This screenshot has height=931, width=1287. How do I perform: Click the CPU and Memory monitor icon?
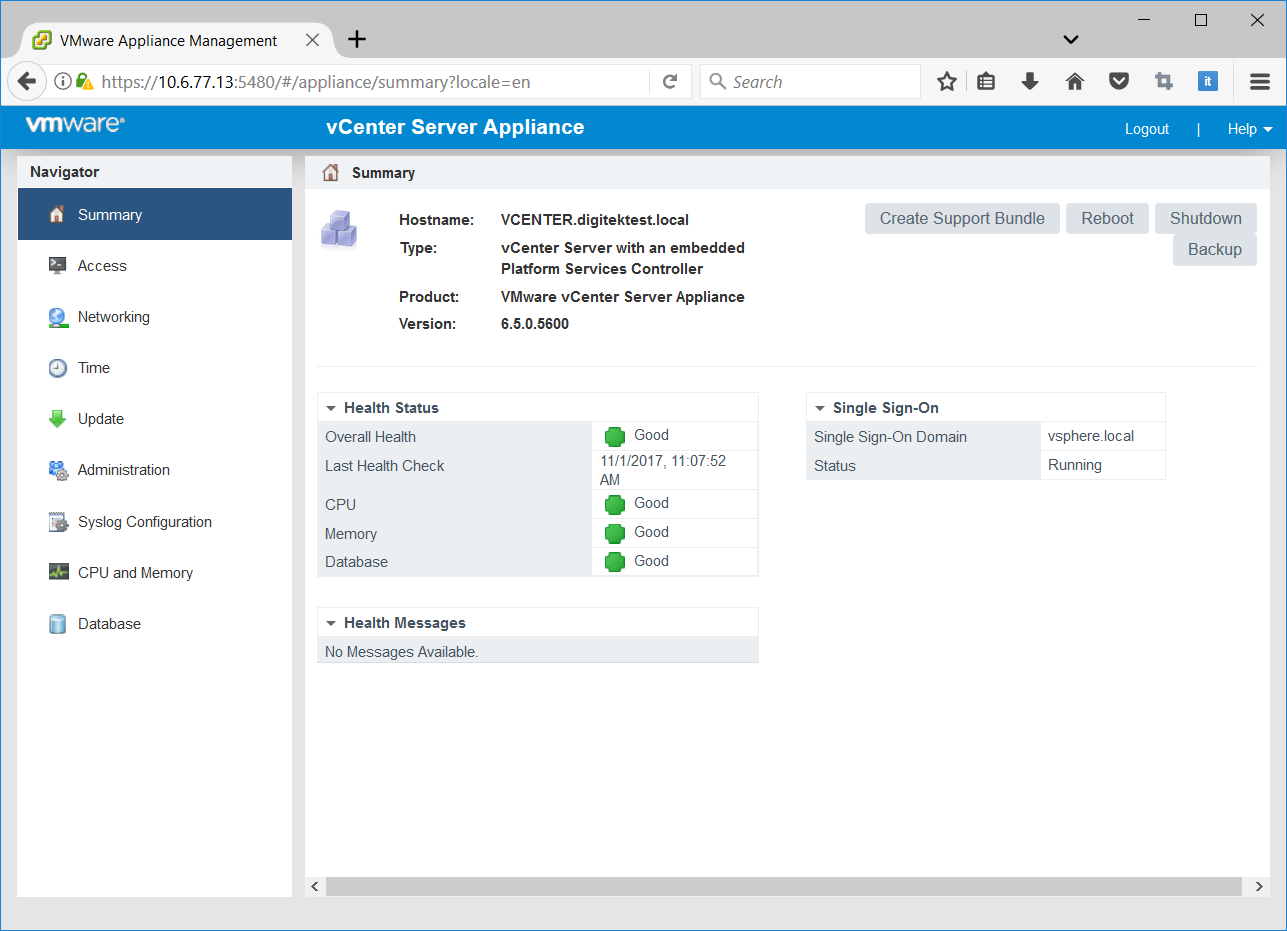pos(58,573)
